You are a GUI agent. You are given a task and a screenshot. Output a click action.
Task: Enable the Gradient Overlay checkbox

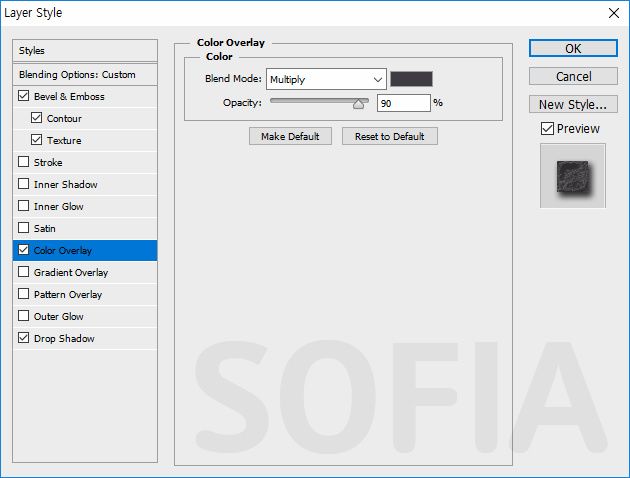click(x=24, y=272)
